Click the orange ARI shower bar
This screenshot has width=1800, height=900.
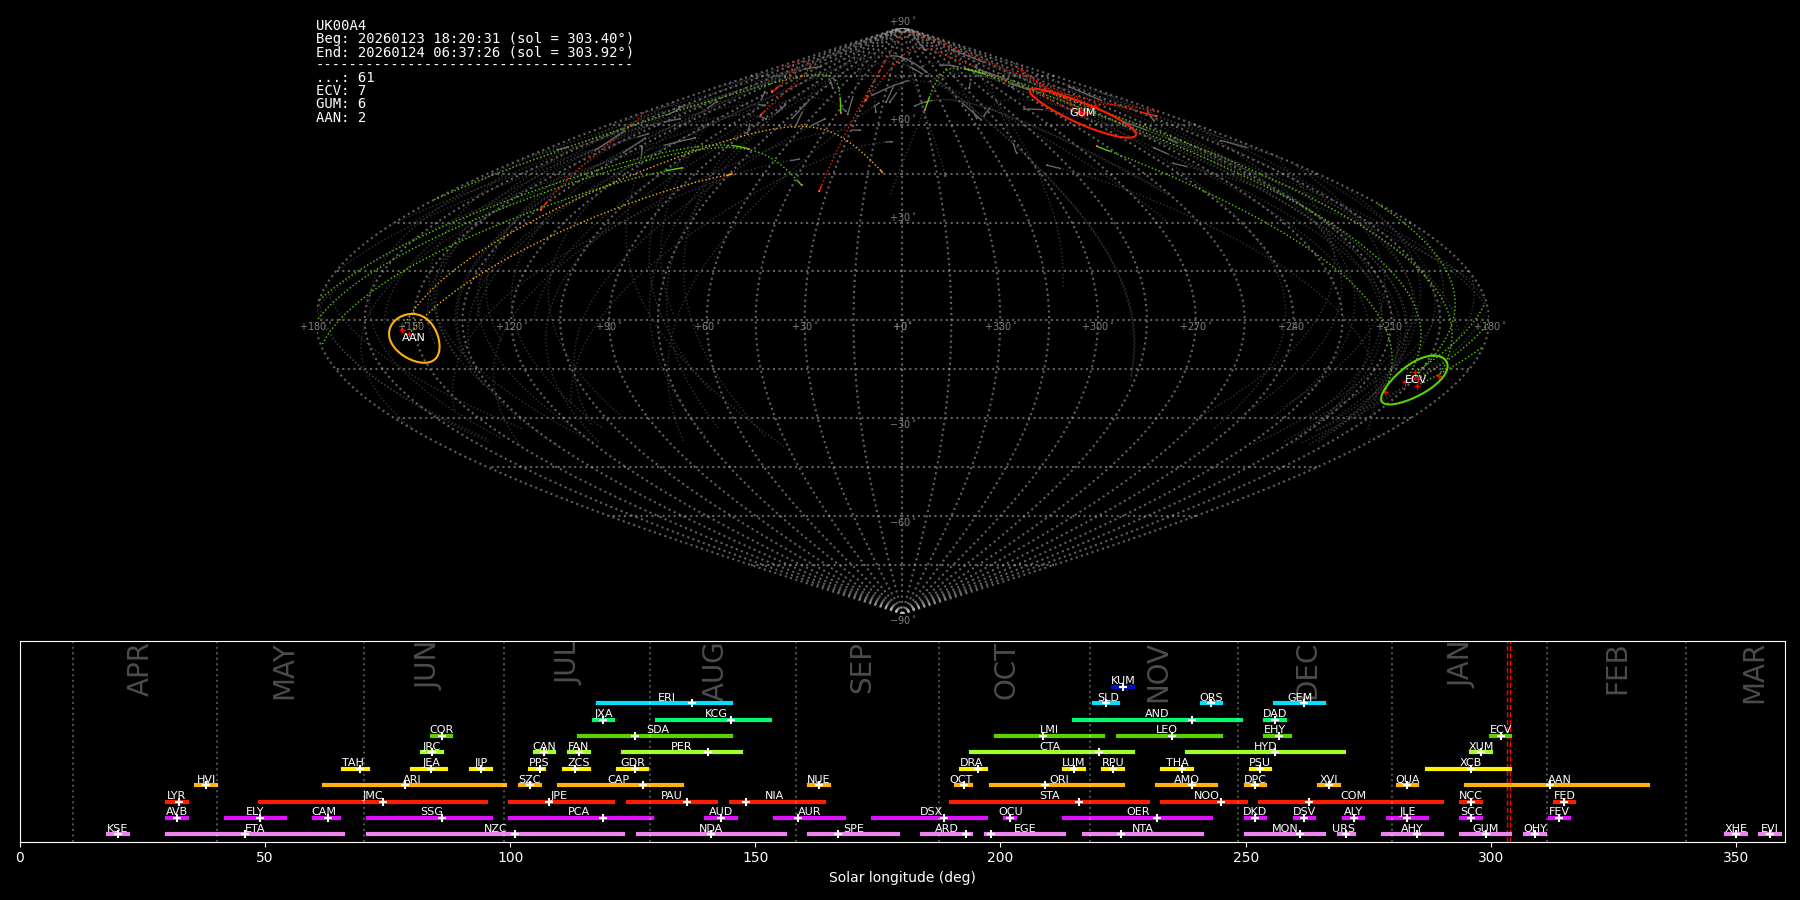tap(414, 785)
